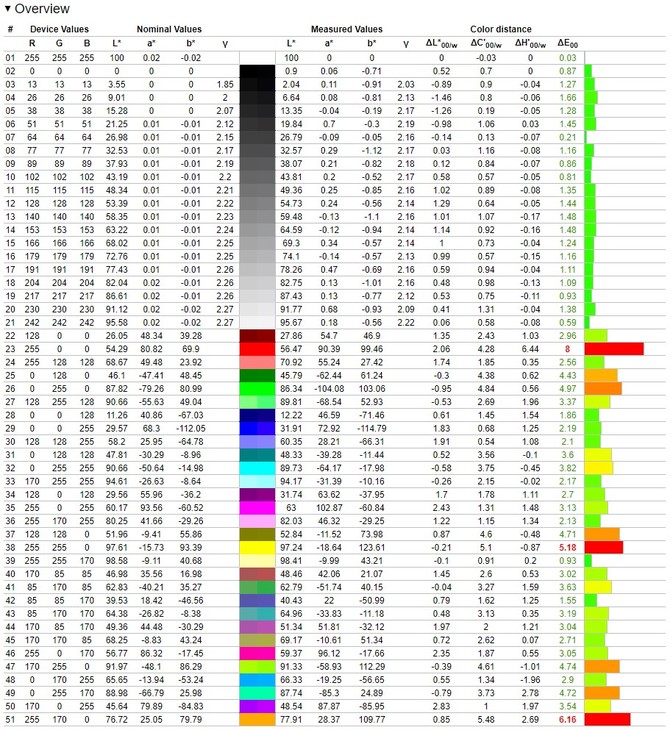Click measured a* 102.87 in row 35
The image size is (670, 730).
click(329, 508)
